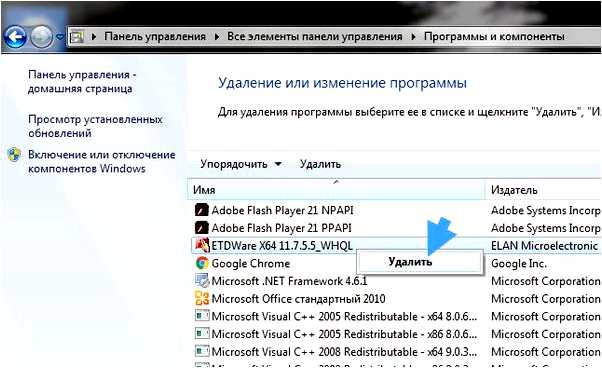Select Adobe Flash Player 21 PPAPI entry
This screenshot has width=602, height=368.
281,228
